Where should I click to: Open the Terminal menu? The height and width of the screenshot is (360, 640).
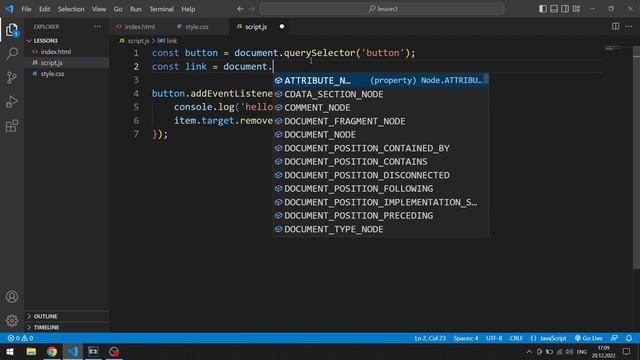tap(161, 9)
